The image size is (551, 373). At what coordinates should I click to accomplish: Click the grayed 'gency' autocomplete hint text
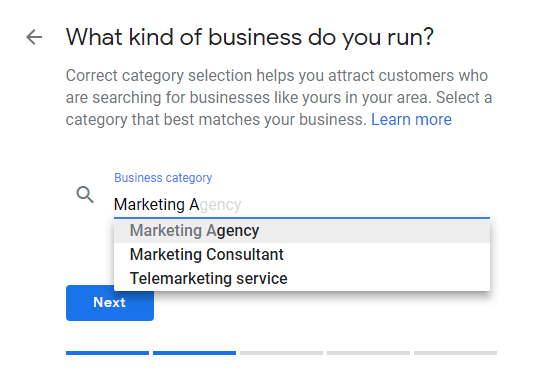220,205
